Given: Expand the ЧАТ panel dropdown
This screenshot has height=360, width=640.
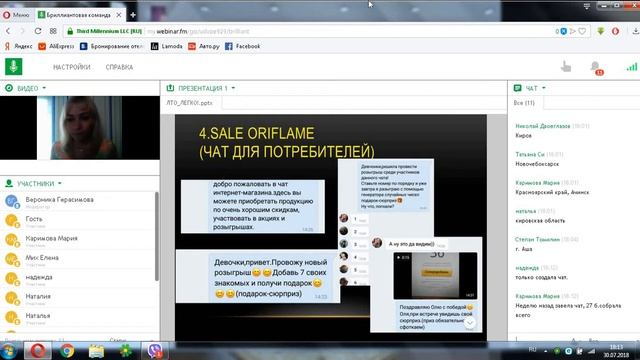Looking at the screenshot, I should 543,88.
